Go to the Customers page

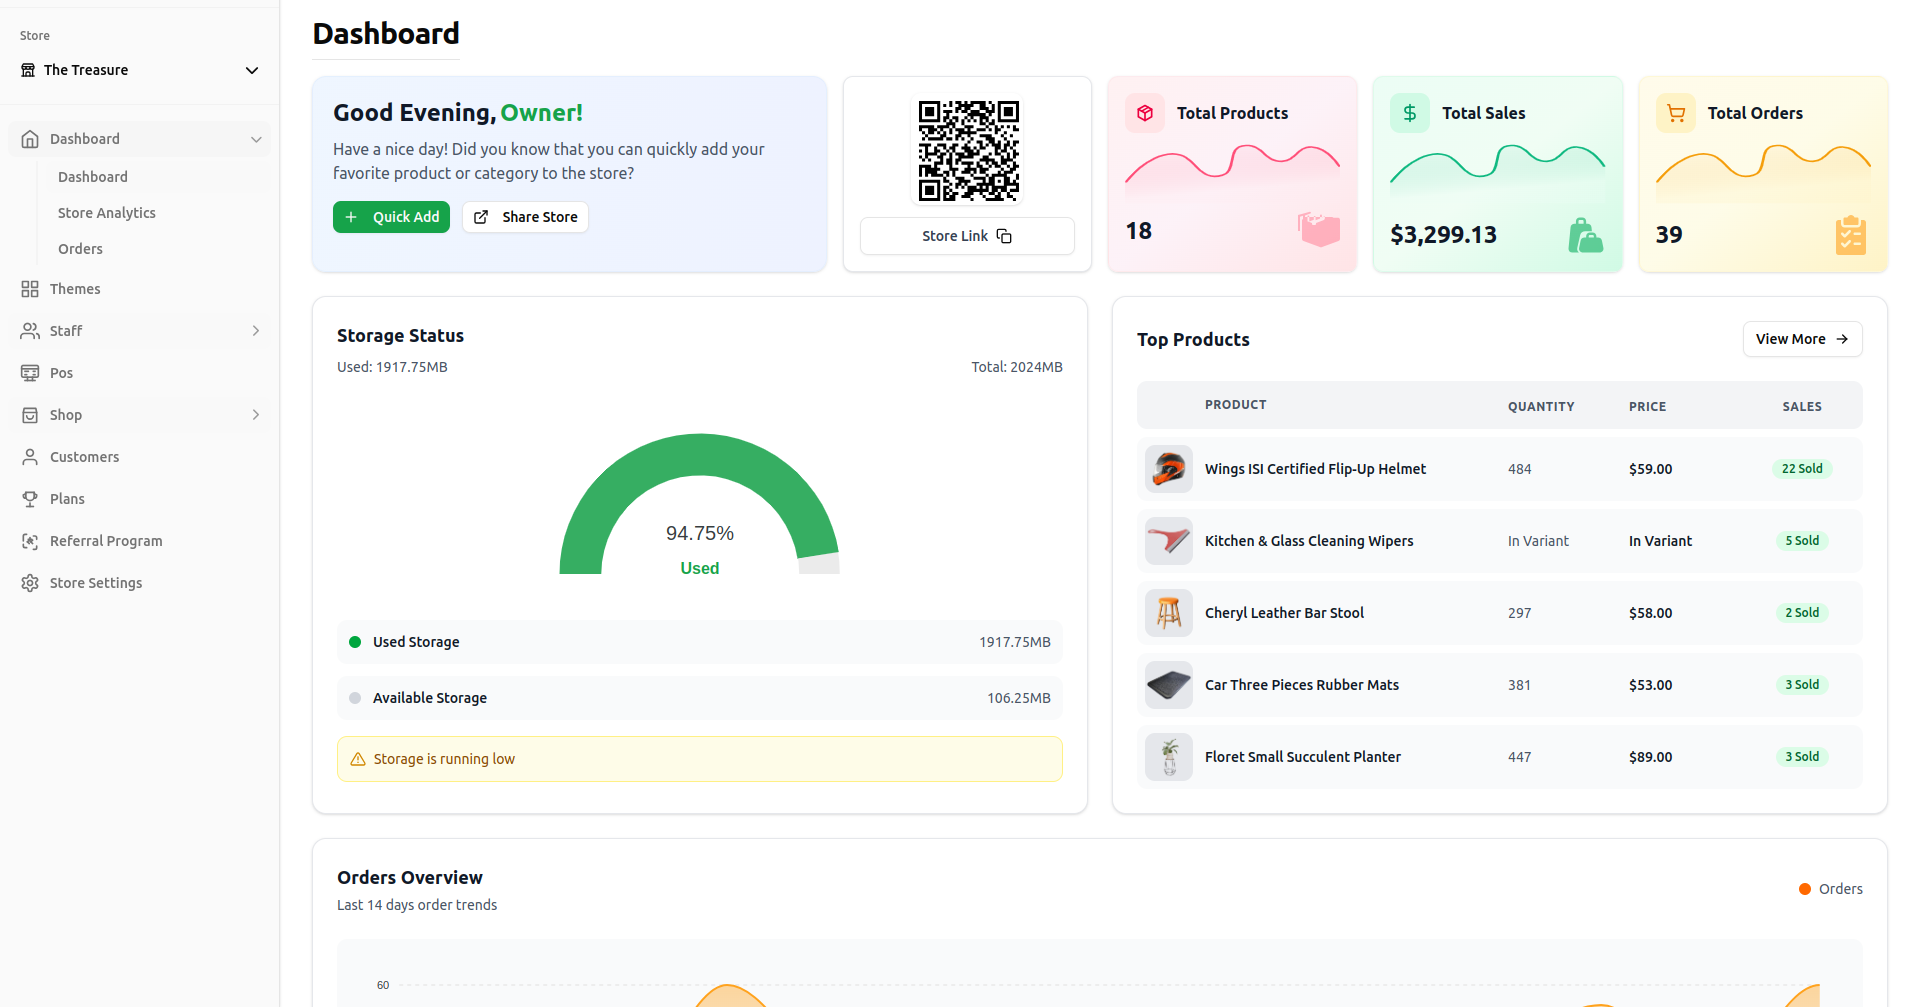pyautogui.click(x=84, y=457)
